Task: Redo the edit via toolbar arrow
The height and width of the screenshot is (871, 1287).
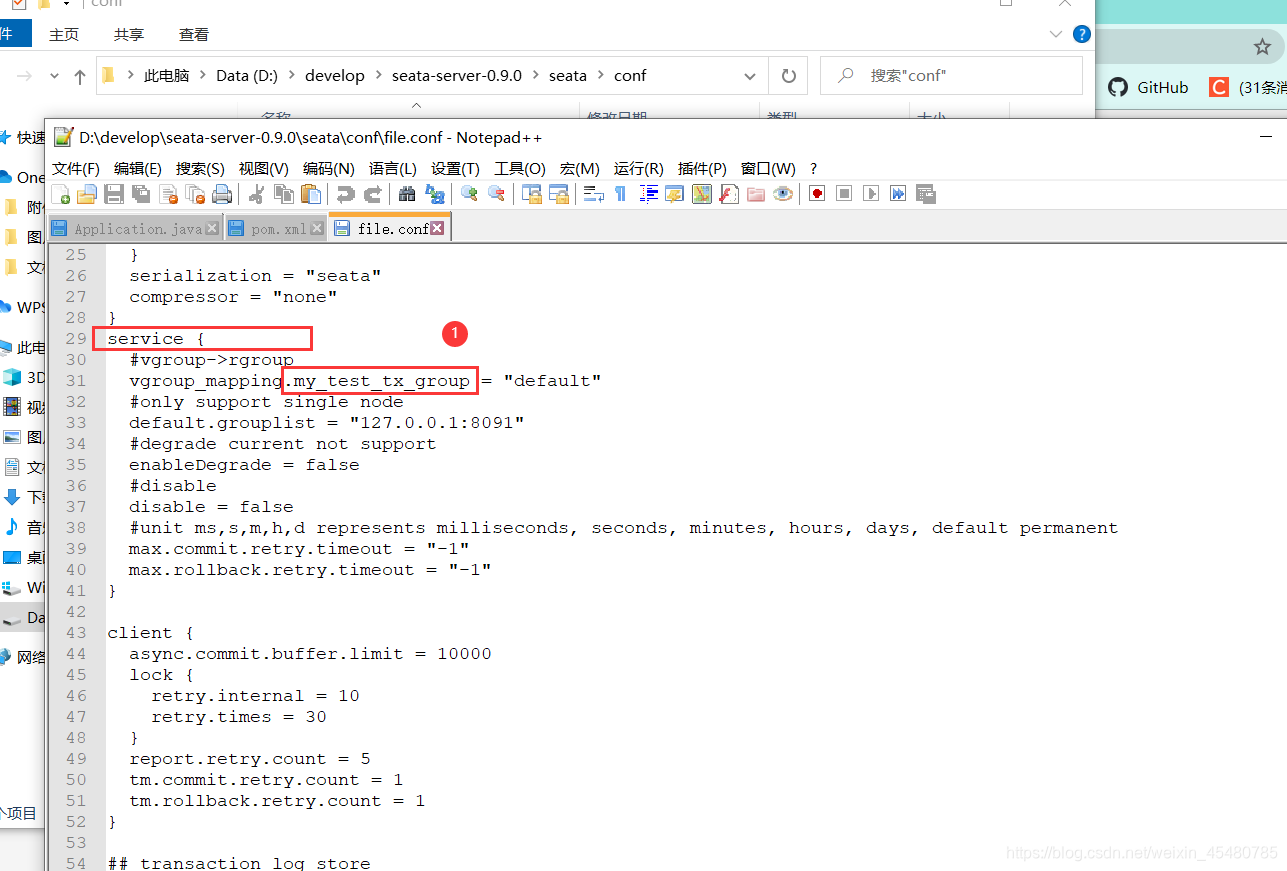Action: coord(373,194)
